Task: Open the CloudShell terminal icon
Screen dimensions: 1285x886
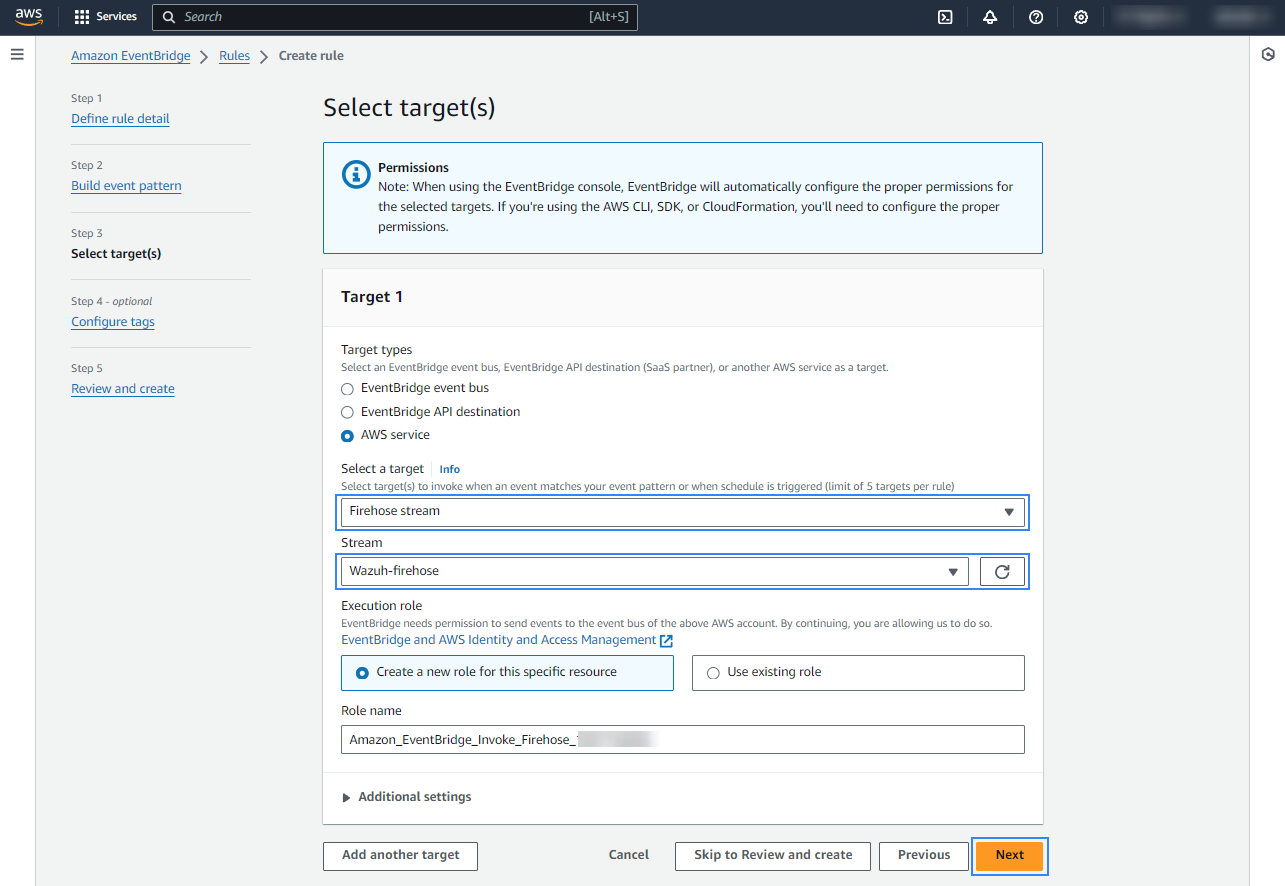Action: pyautogui.click(x=945, y=17)
